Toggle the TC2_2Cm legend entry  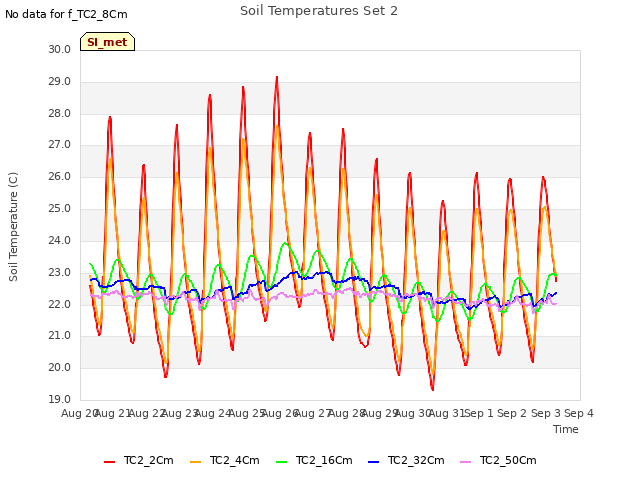(x=139, y=460)
